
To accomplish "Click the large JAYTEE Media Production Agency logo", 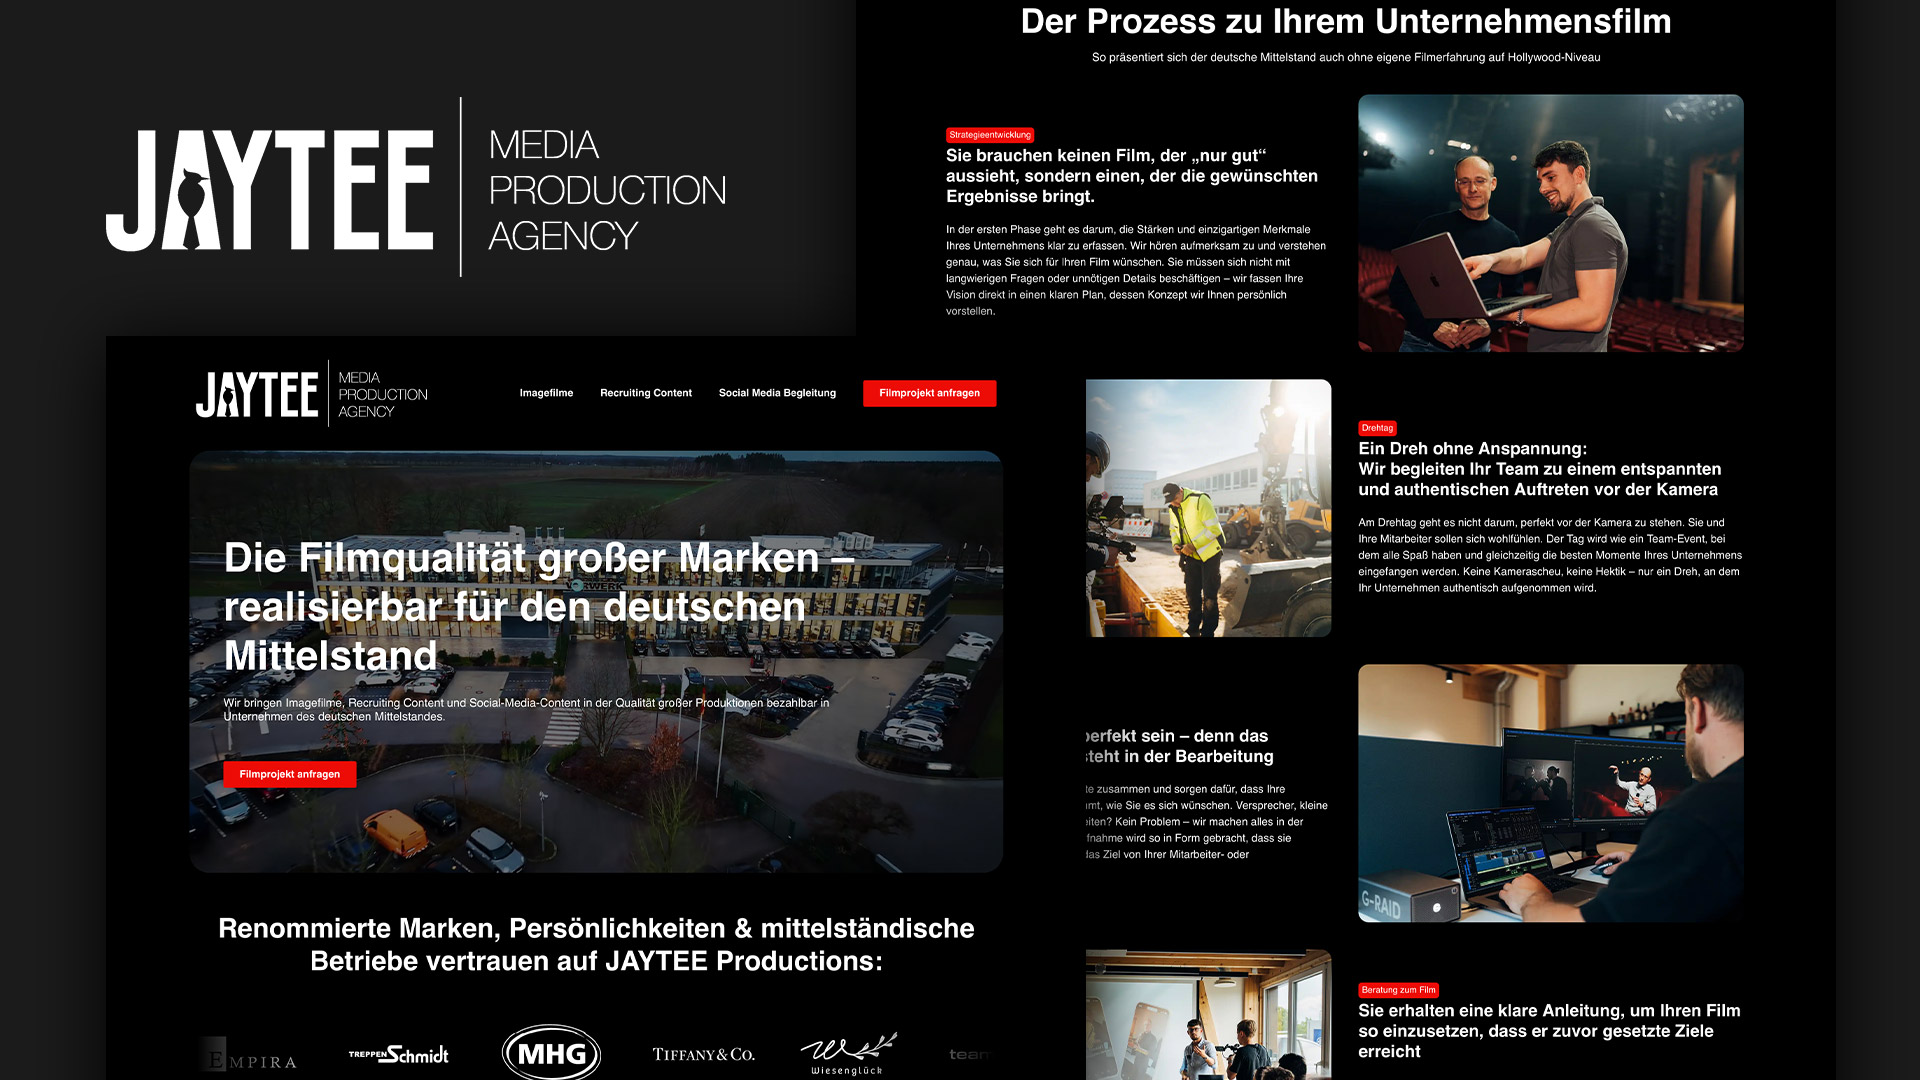I will click(417, 188).
